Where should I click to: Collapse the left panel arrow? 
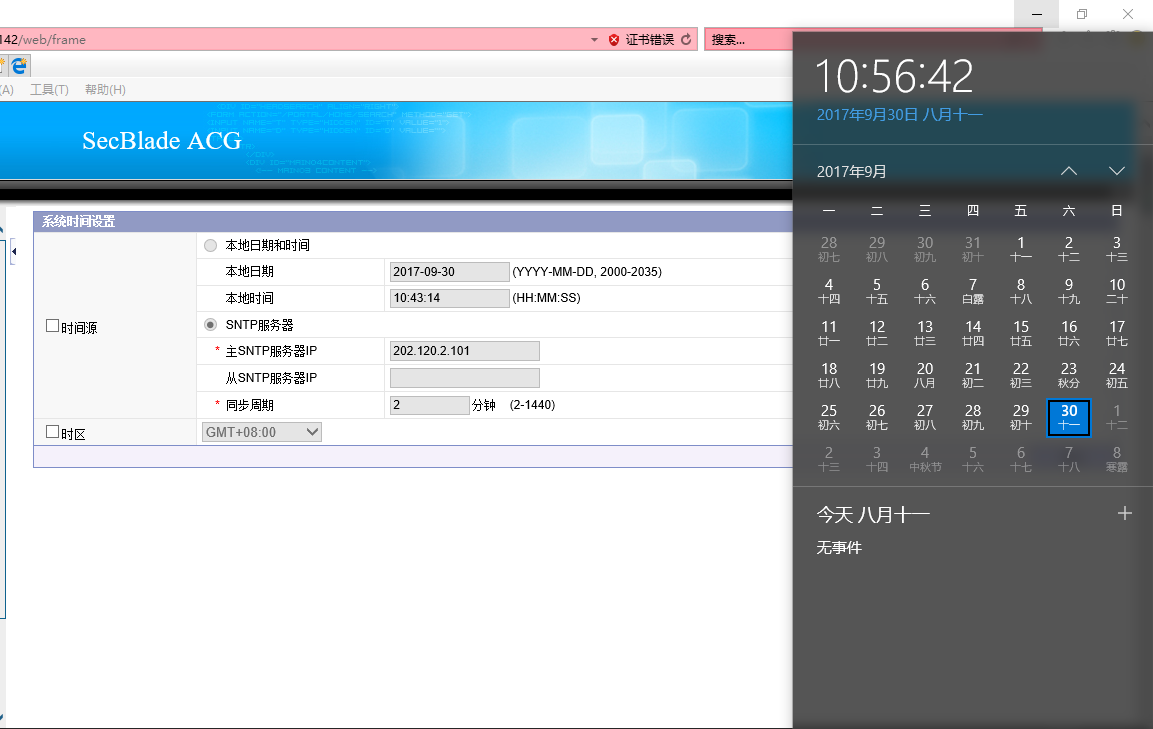pyautogui.click(x=14, y=252)
